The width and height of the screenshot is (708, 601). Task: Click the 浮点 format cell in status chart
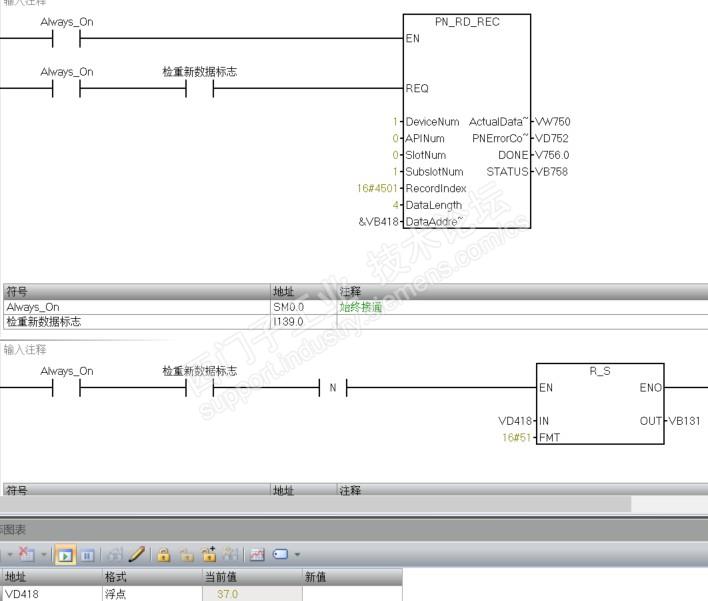click(152, 594)
